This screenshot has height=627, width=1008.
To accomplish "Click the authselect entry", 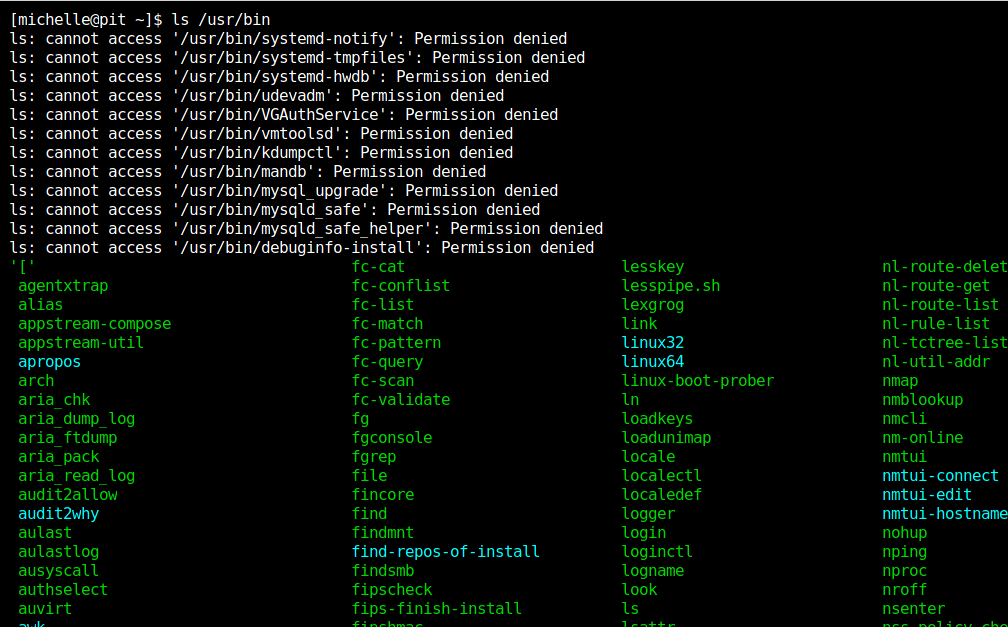I will click(x=63, y=590).
